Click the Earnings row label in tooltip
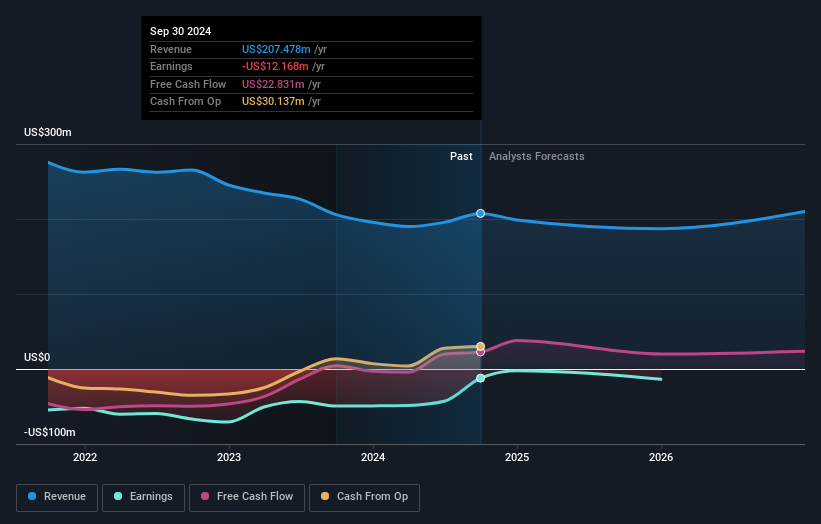The width and height of the screenshot is (821, 524). [x=171, y=66]
